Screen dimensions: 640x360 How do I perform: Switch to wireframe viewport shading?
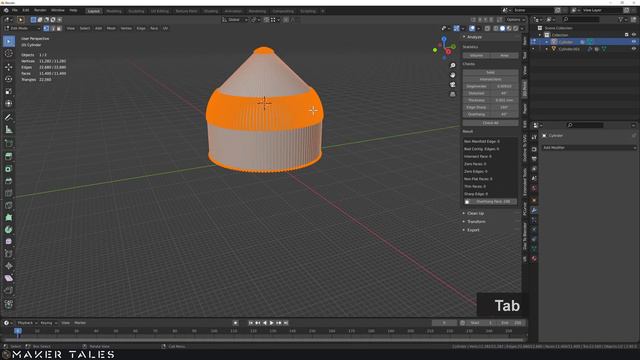[x=496, y=28]
